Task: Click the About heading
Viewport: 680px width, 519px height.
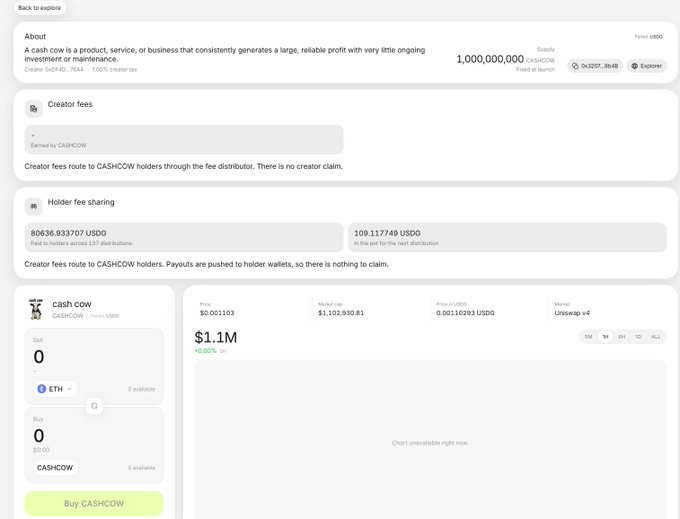Action: pyautogui.click(x=35, y=36)
